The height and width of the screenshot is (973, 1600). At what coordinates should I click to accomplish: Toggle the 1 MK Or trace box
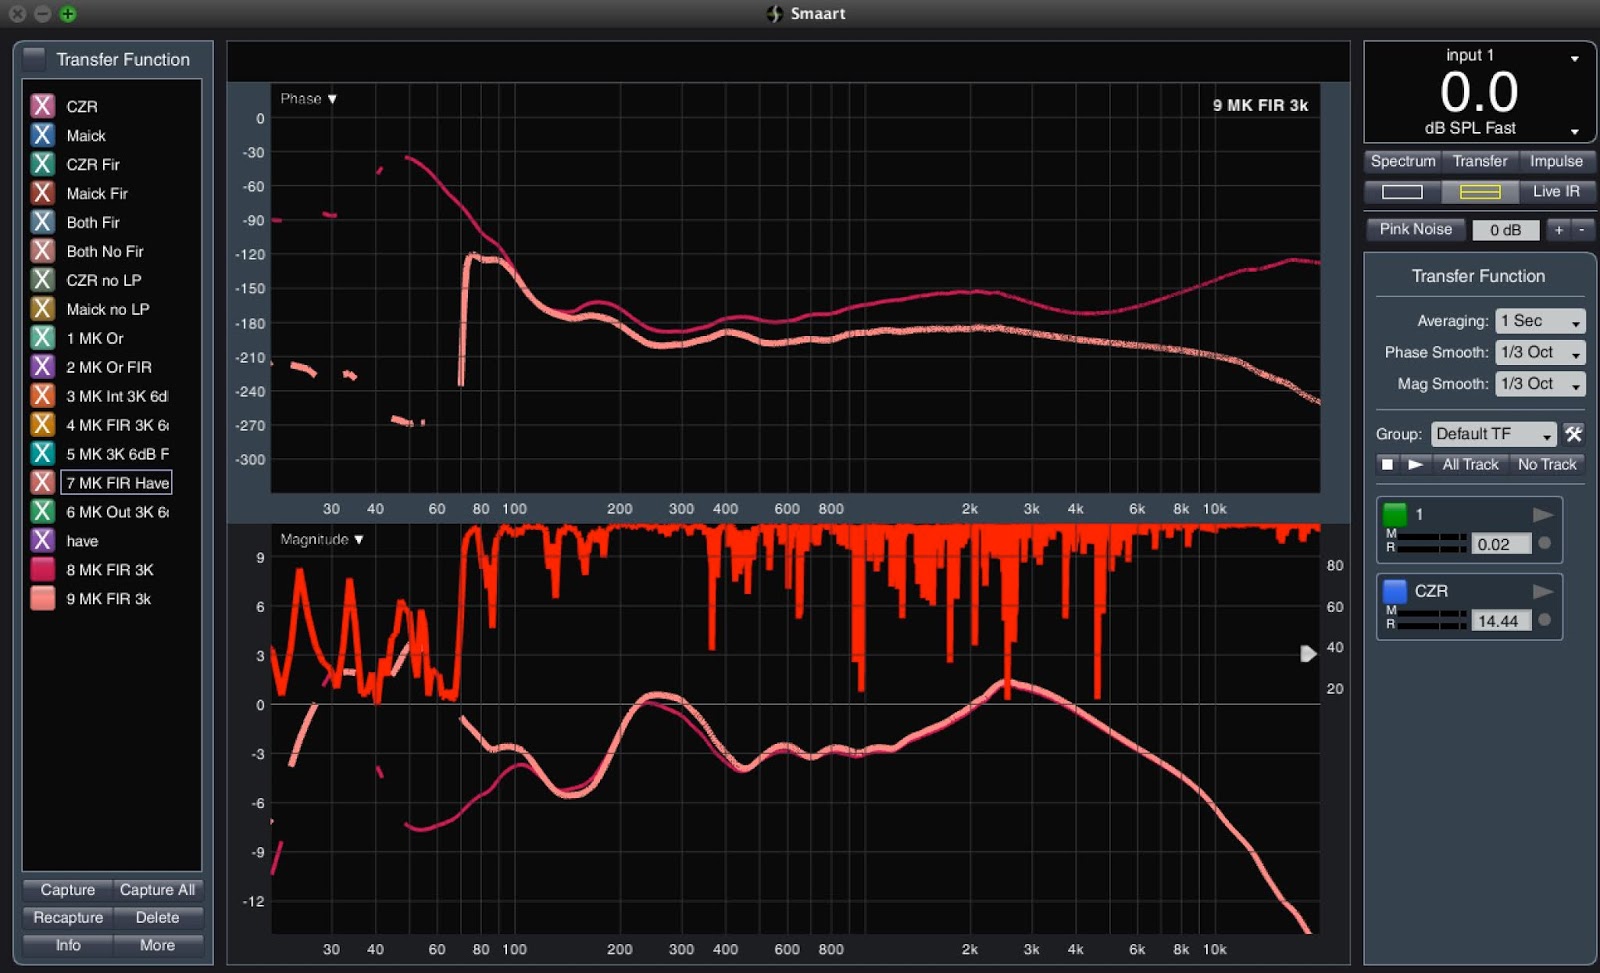tap(42, 338)
